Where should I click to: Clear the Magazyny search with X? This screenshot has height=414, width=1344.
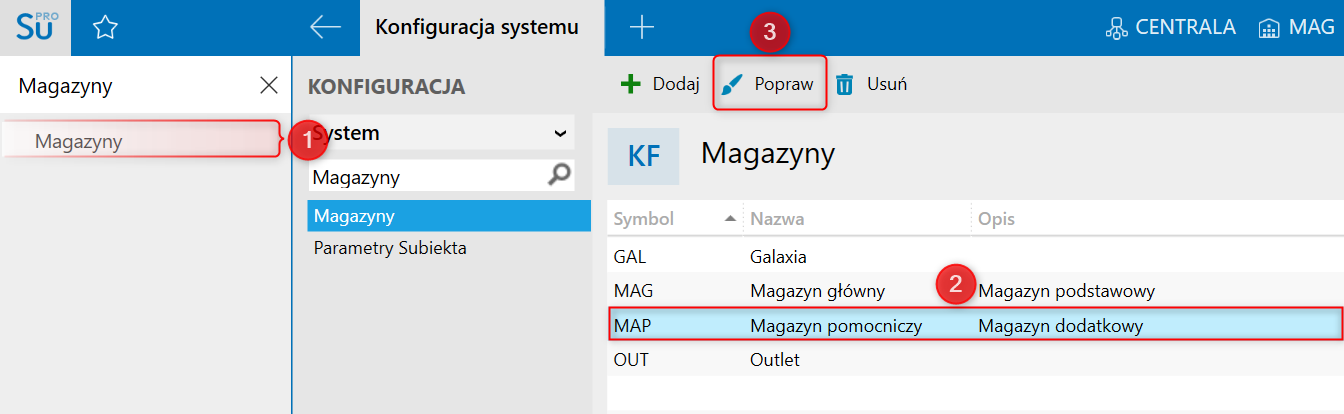[268, 86]
